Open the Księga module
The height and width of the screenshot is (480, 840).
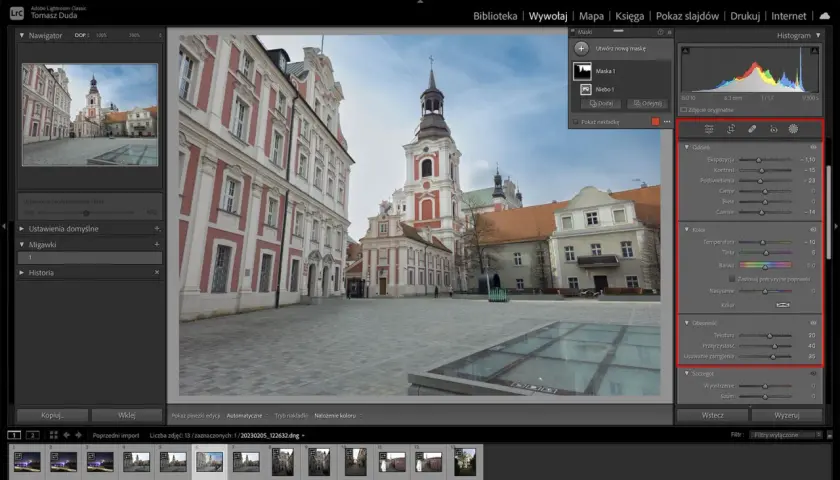tap(629, 16)
